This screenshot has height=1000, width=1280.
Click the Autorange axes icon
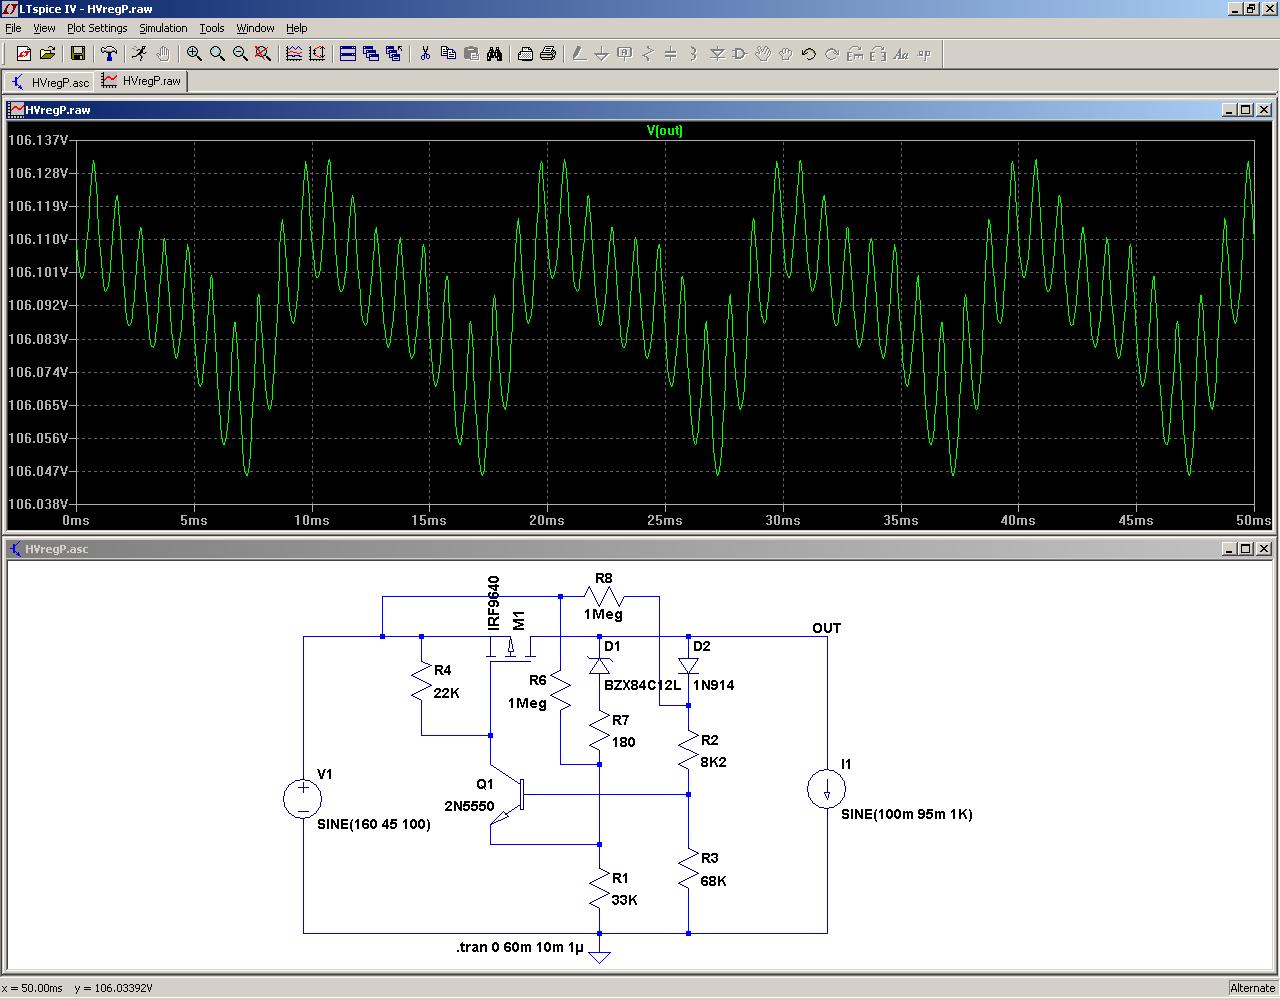[x=317, y=54]
